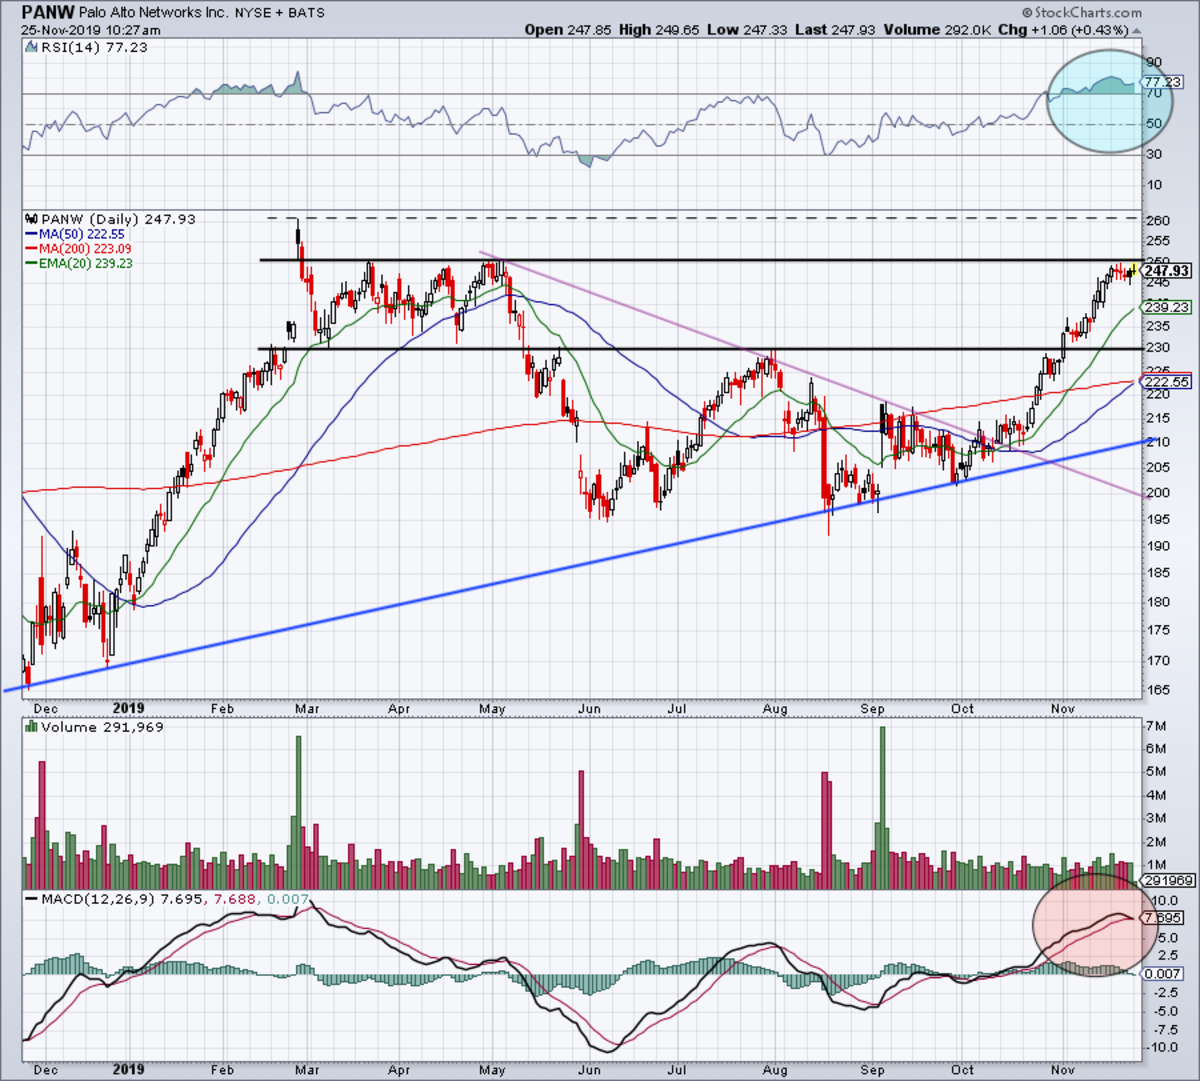Click the 'Dec' label on bottom axis
Screen dimensions: 1200x1081
(45, 1069)
